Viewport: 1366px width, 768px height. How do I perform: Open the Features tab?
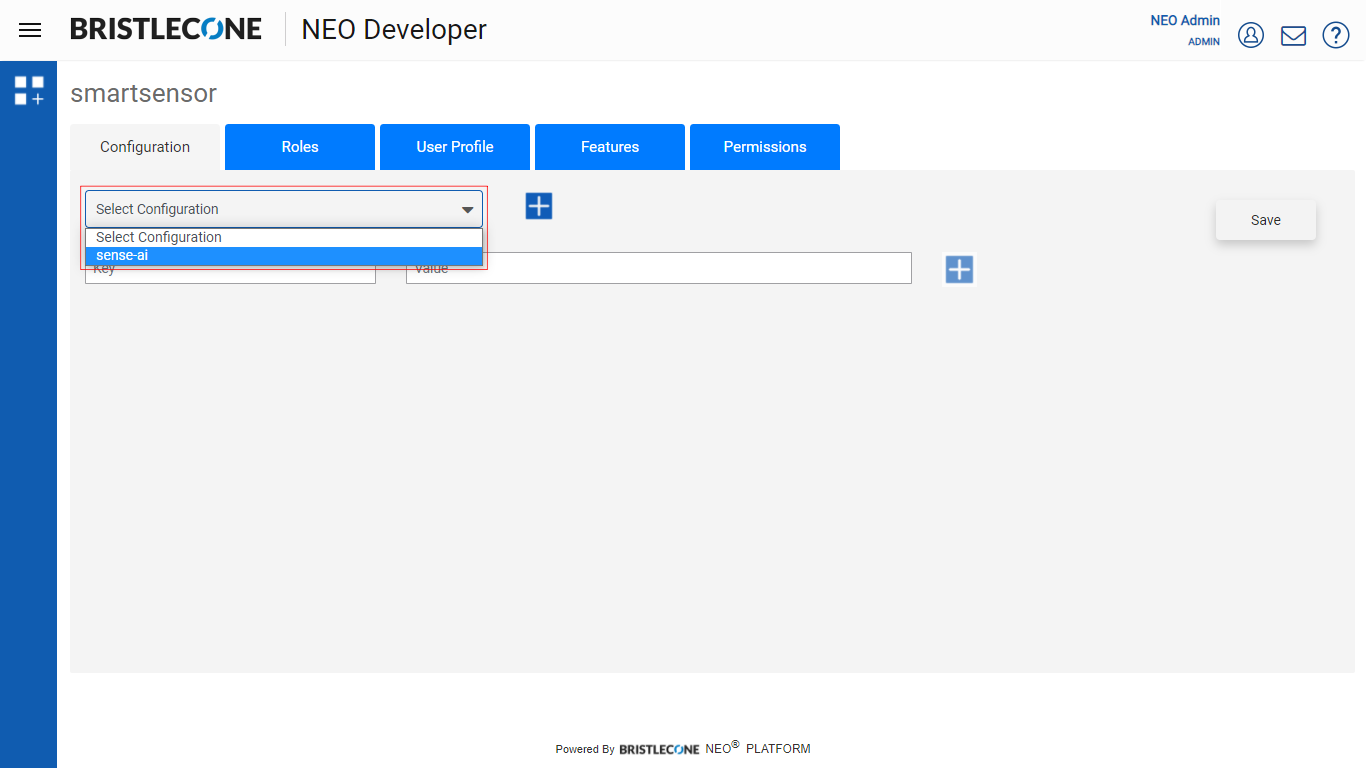610,147
